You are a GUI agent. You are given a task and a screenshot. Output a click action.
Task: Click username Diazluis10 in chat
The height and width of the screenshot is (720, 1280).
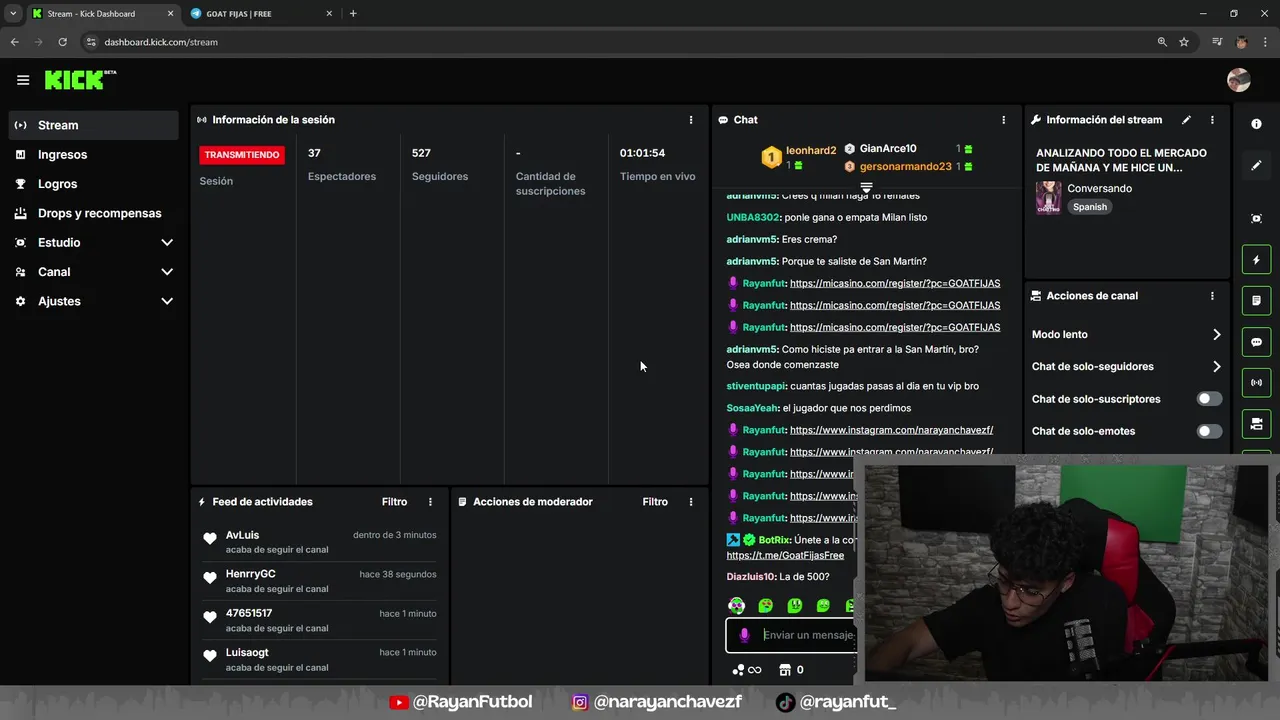click(x=751, y=577)
